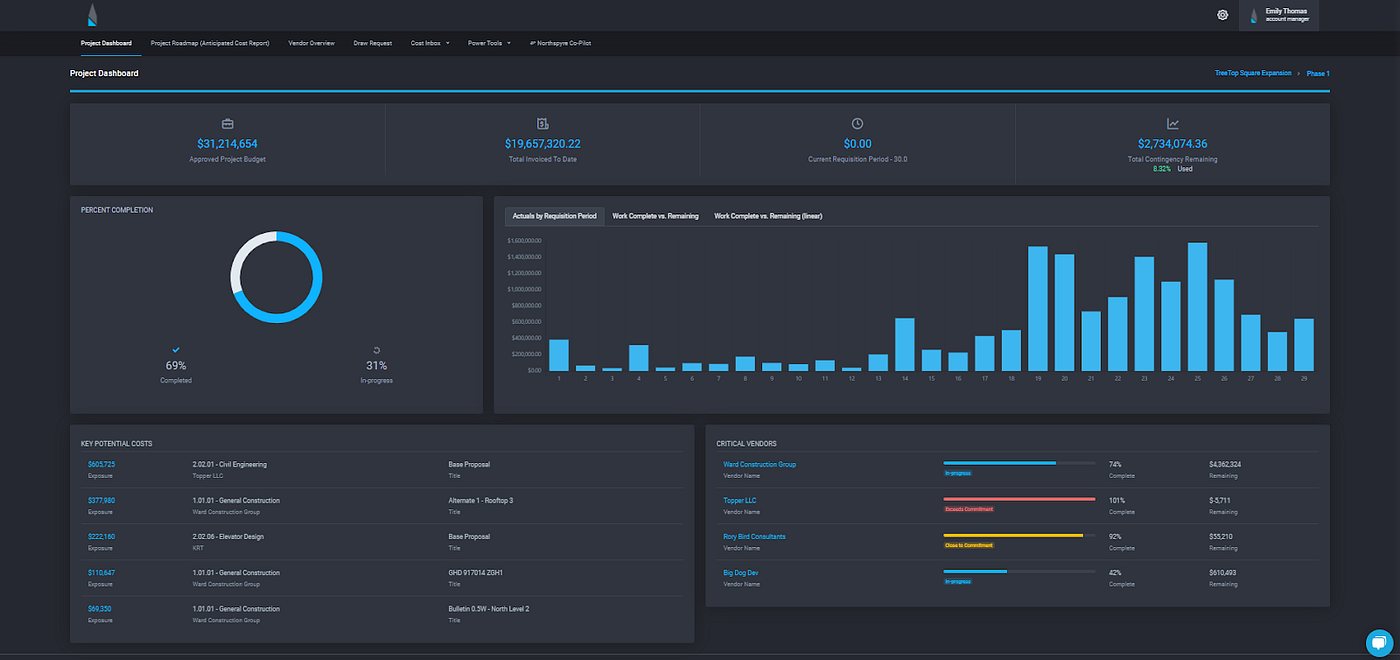Click the Northspyre logo in header
Image resolution: width=1400 pixels, height=660 pixels.
(x=92, y=14)
